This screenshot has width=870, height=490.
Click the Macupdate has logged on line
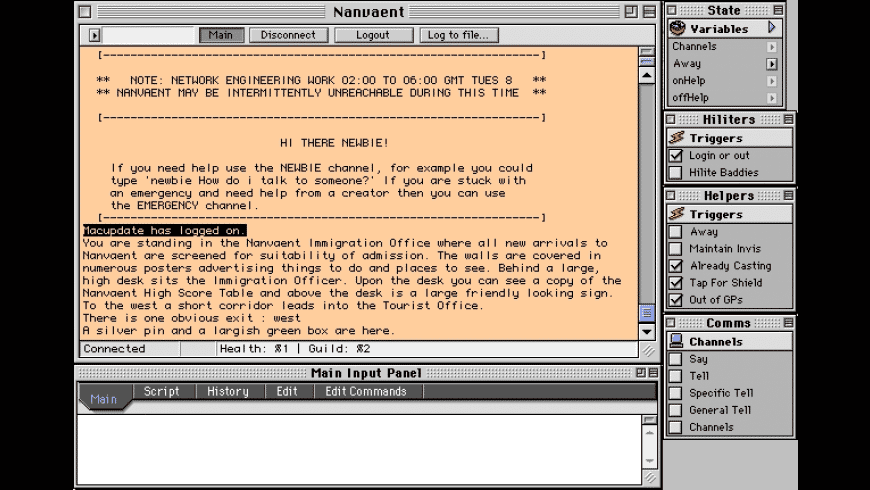click(164, 230)
